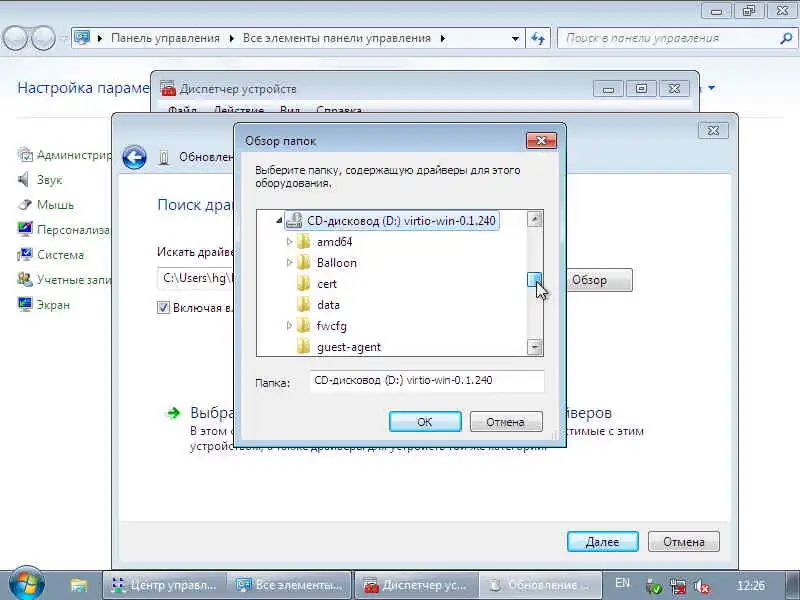Open Персонализация in Control Panel
Image resolution: width=800 pixels, height=600 pixels.
[74, 230]
